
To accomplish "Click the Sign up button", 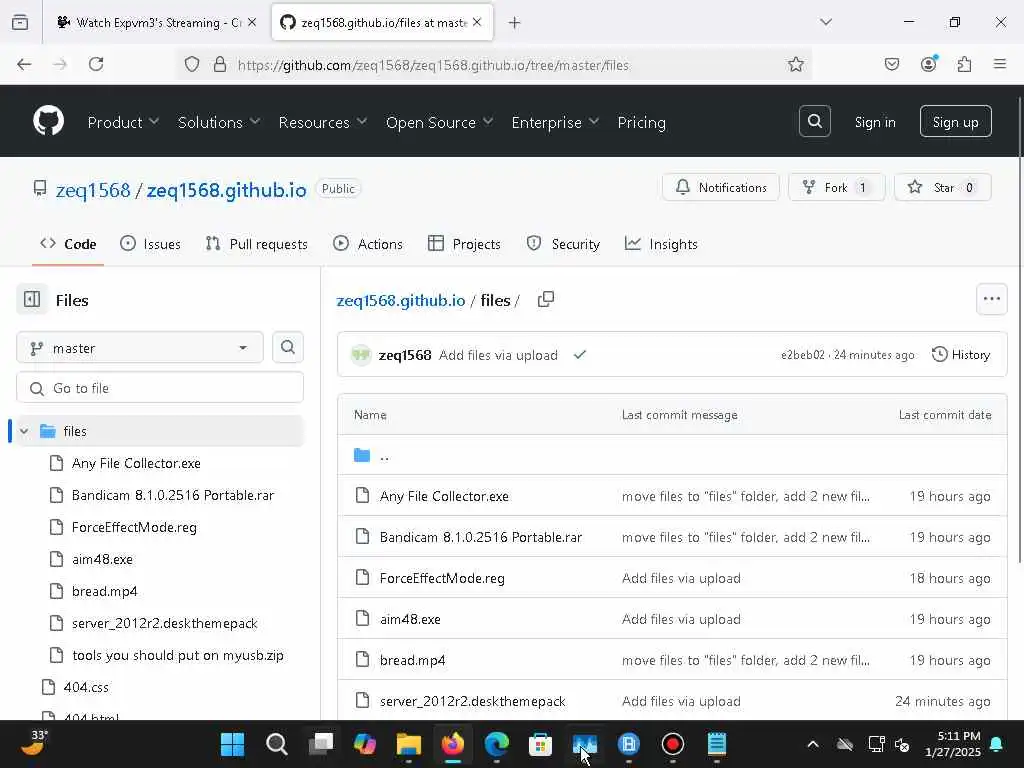I will pos(955,121).
